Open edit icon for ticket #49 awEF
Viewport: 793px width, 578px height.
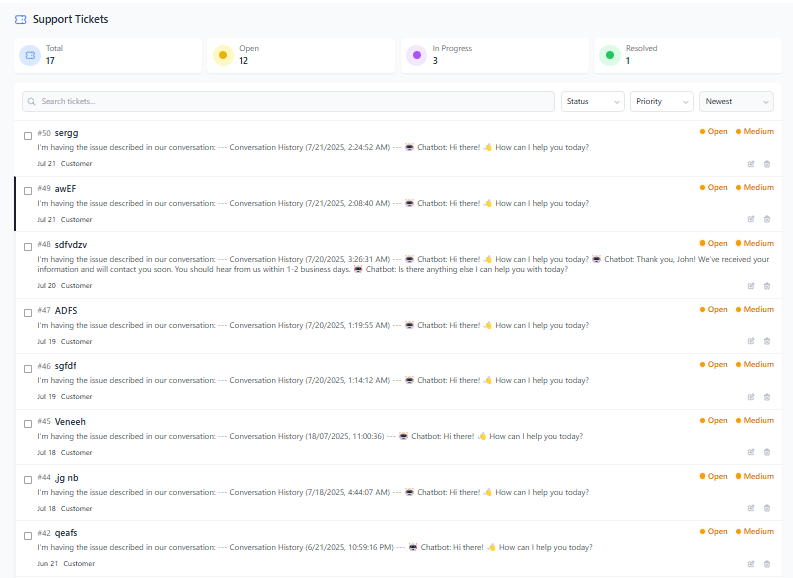[751, 219]
